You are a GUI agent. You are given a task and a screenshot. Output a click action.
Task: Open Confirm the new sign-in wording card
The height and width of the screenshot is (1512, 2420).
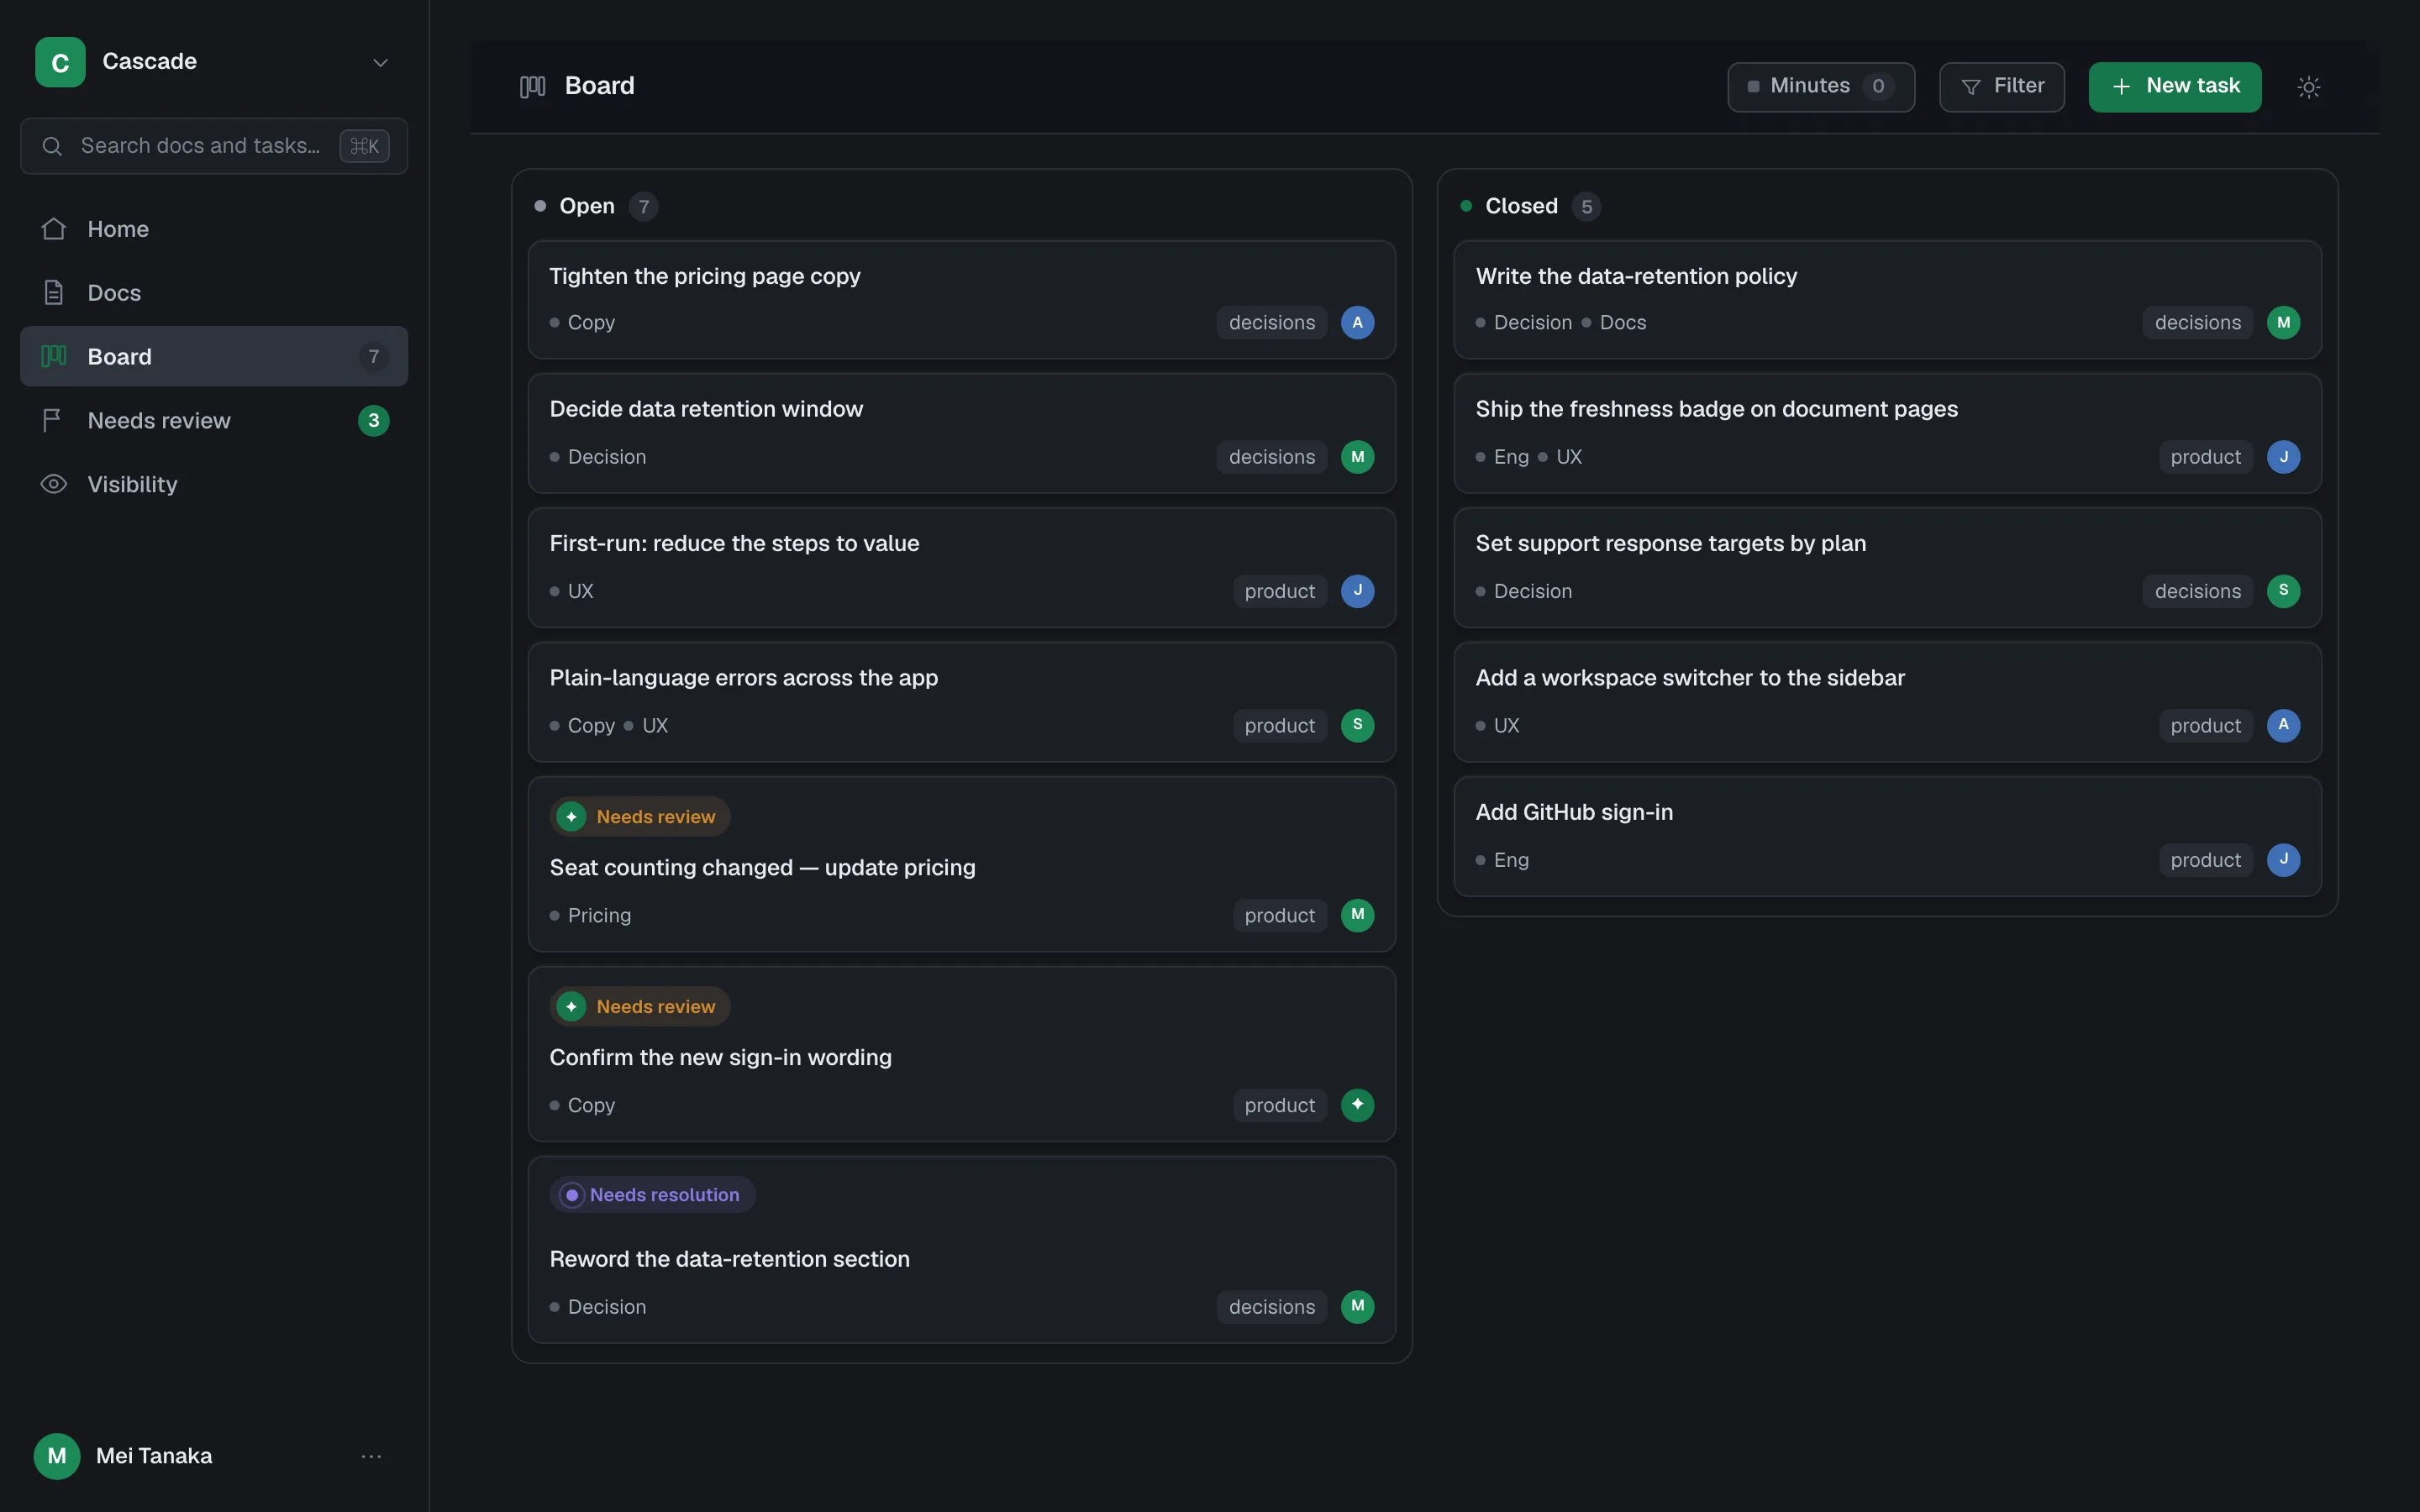[x=962, y=1054]
